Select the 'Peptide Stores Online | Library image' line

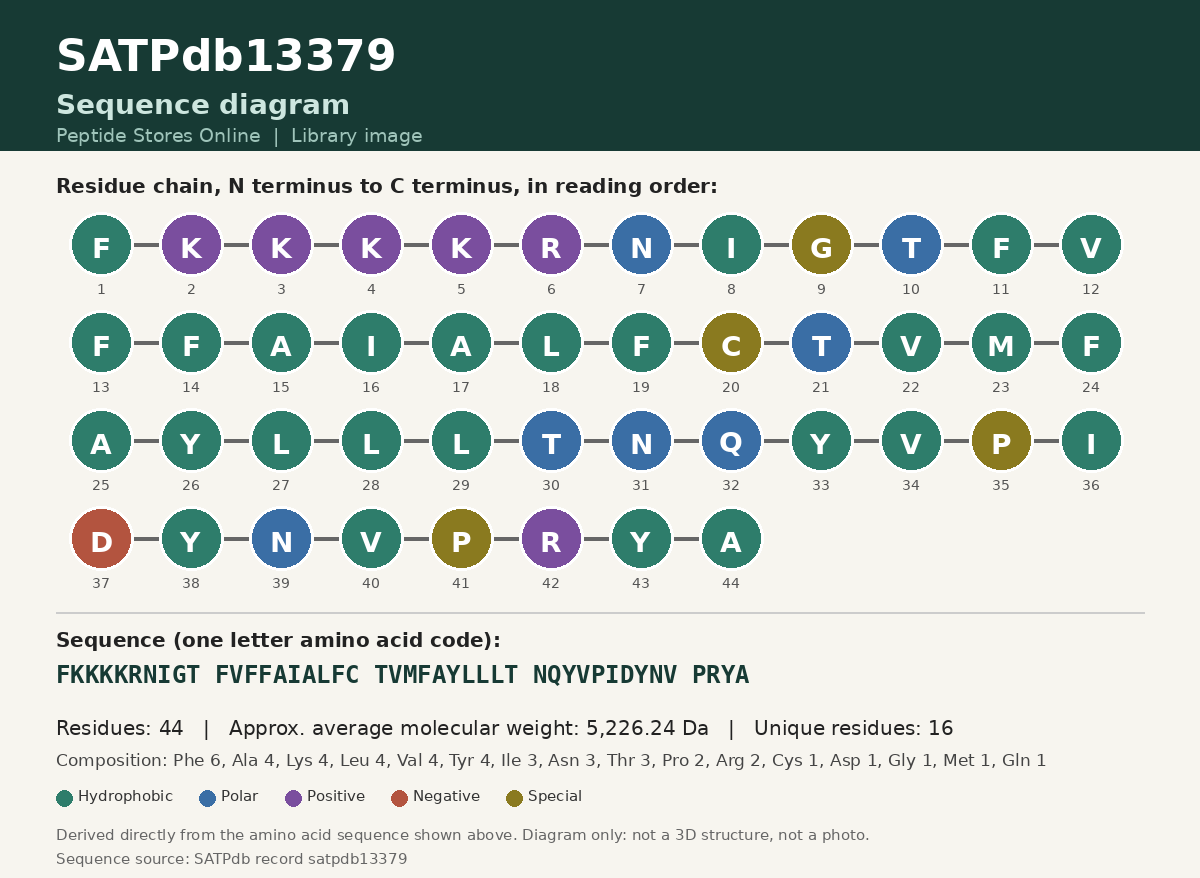coord(239,136)
